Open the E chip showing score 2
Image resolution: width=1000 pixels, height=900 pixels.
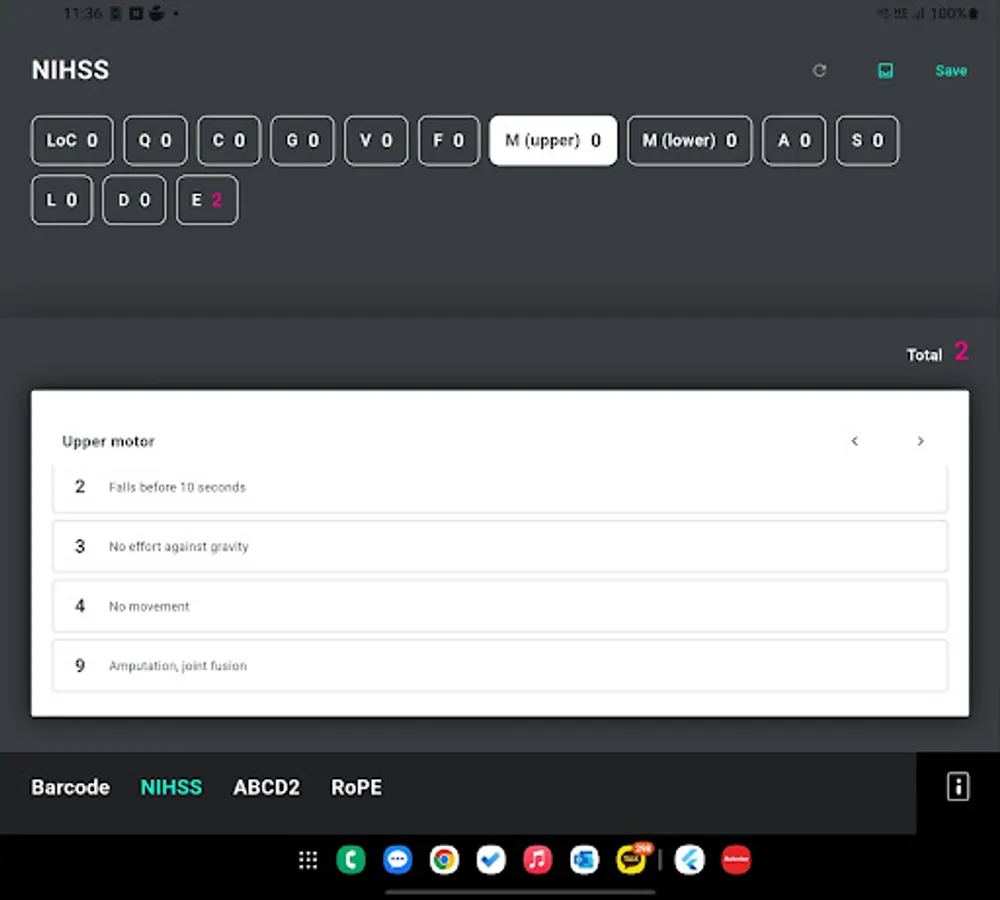coord(207,199)
